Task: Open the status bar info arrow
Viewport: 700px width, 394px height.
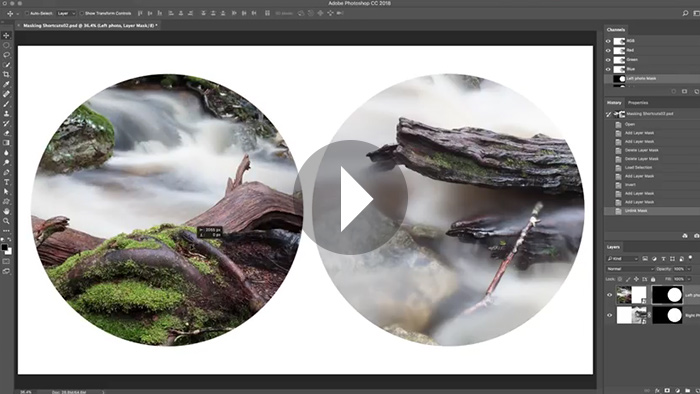Action: 103,392
